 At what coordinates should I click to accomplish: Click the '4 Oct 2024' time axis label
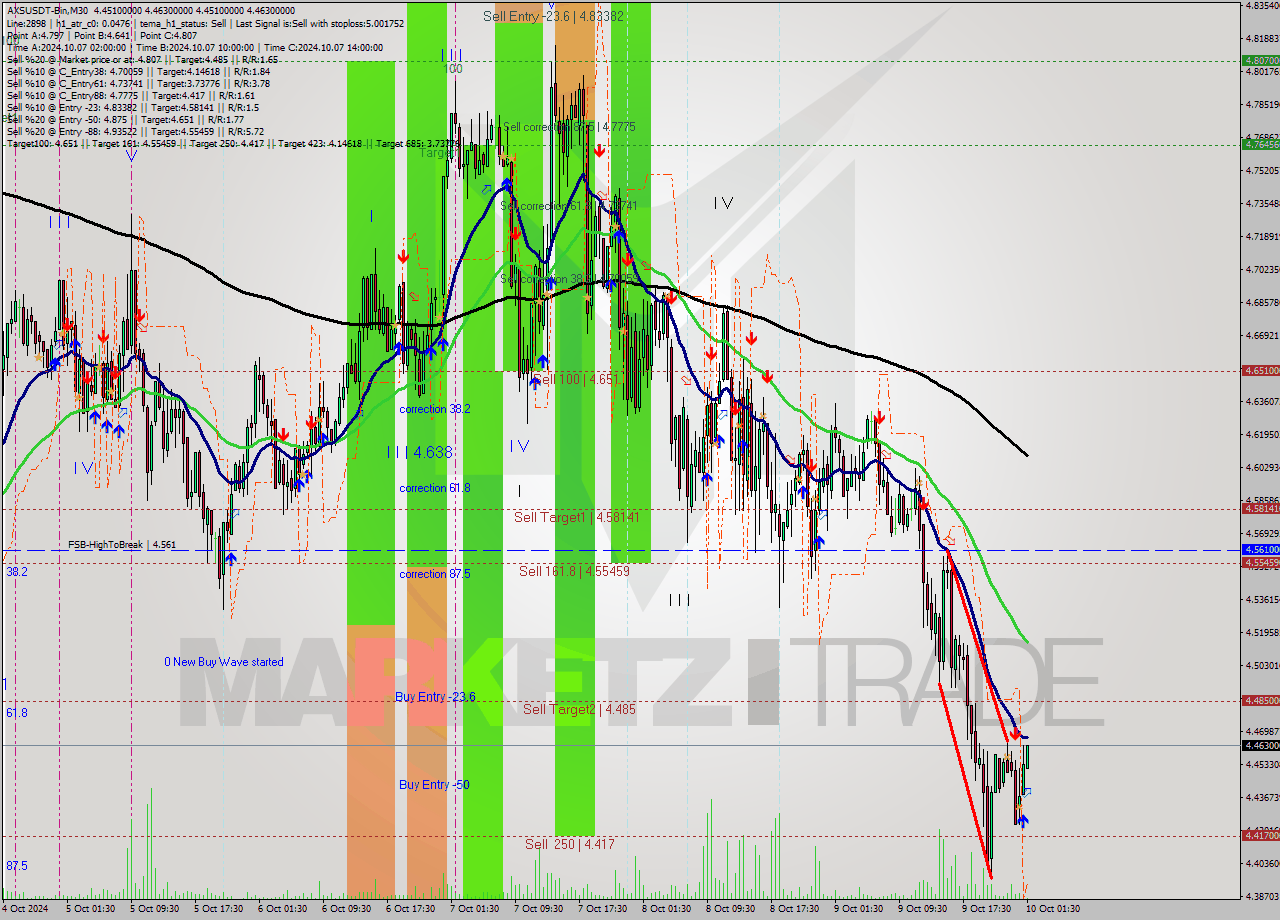click(x=26, y=909)
